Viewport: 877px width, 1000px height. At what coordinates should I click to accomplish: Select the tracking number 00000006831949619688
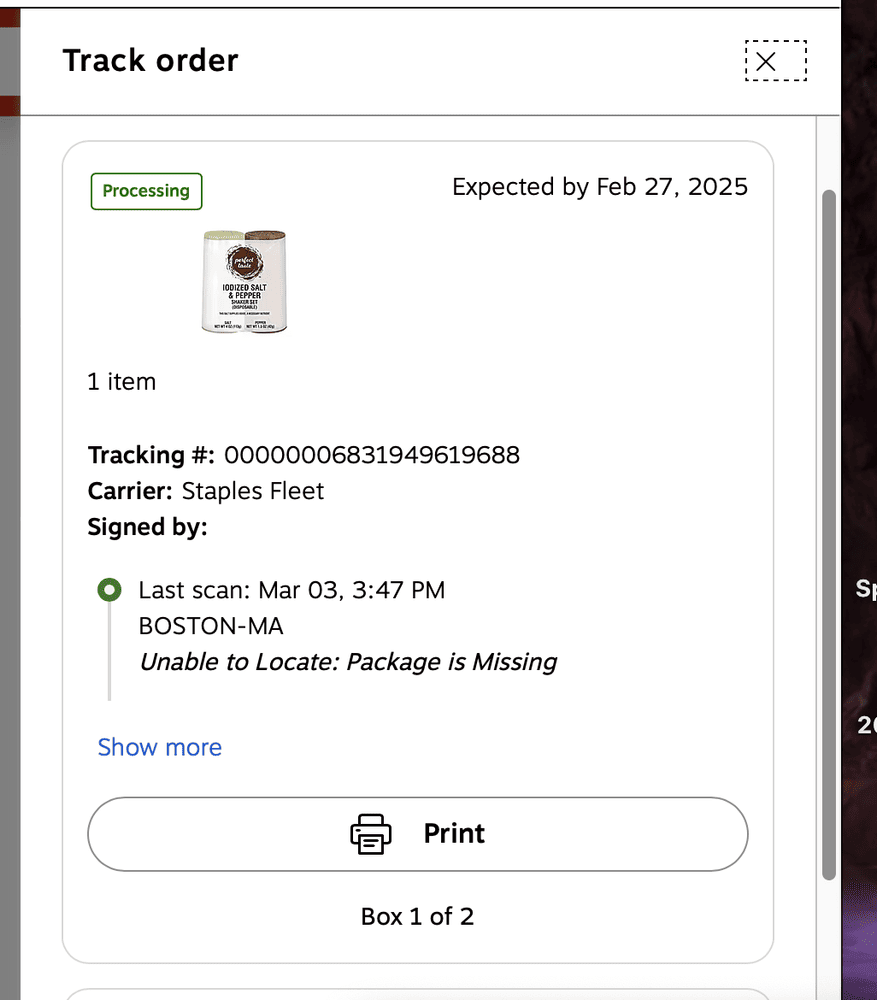click(x=372, y=455)
